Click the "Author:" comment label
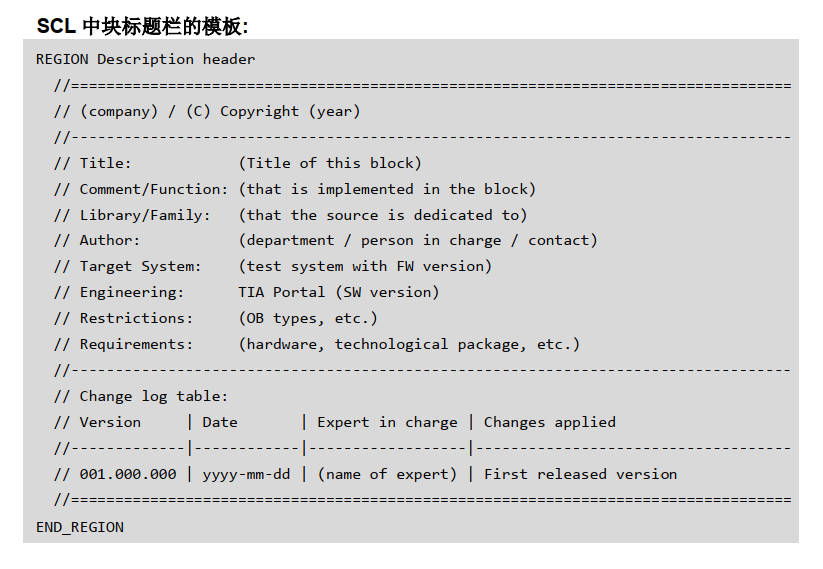The height and width of the screenshot is (569, 823). 110,240
